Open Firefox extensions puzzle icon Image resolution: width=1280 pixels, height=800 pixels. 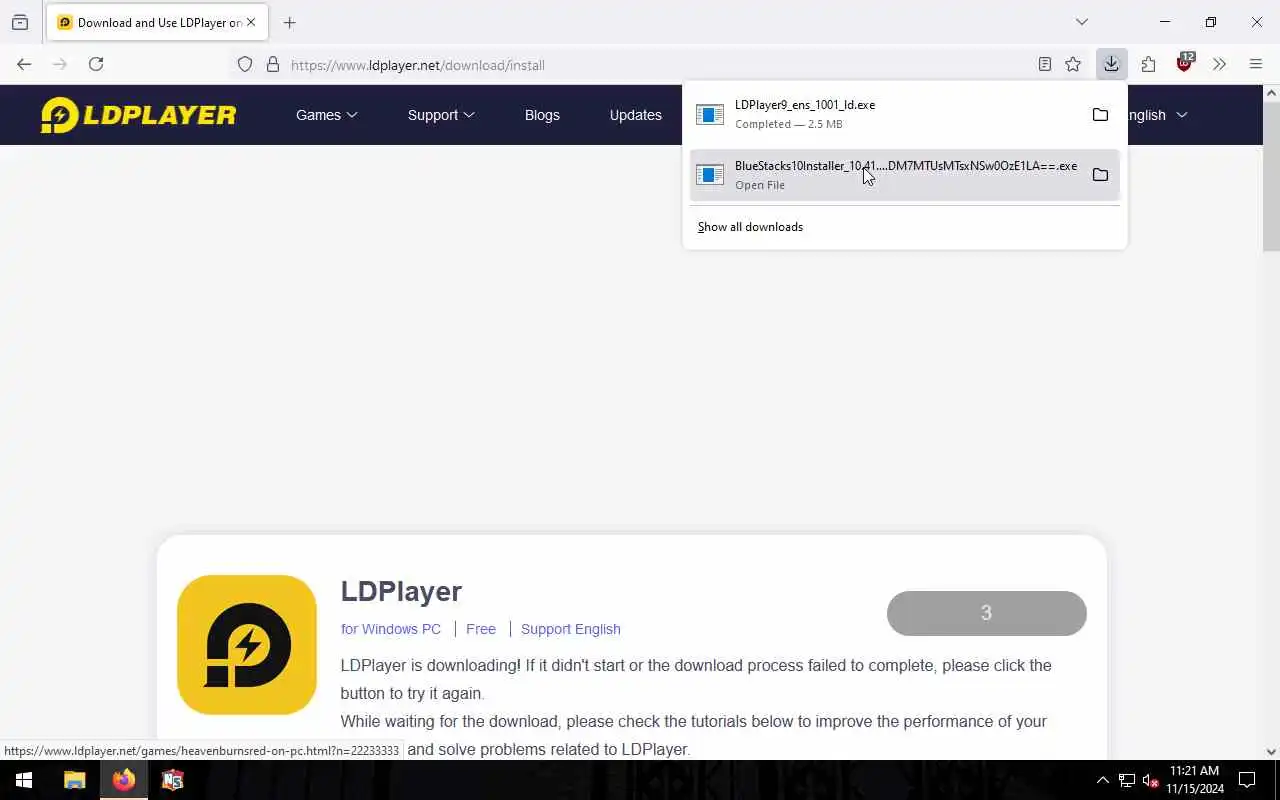[x=1148, y=64]
